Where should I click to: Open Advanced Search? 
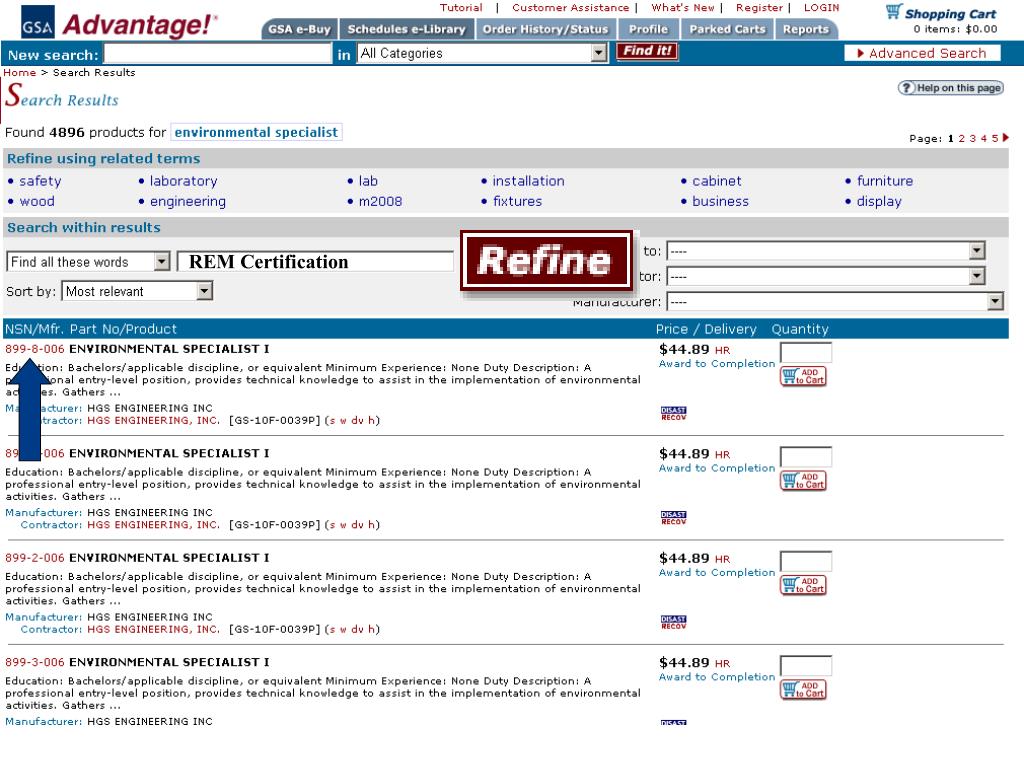point(922,53)
